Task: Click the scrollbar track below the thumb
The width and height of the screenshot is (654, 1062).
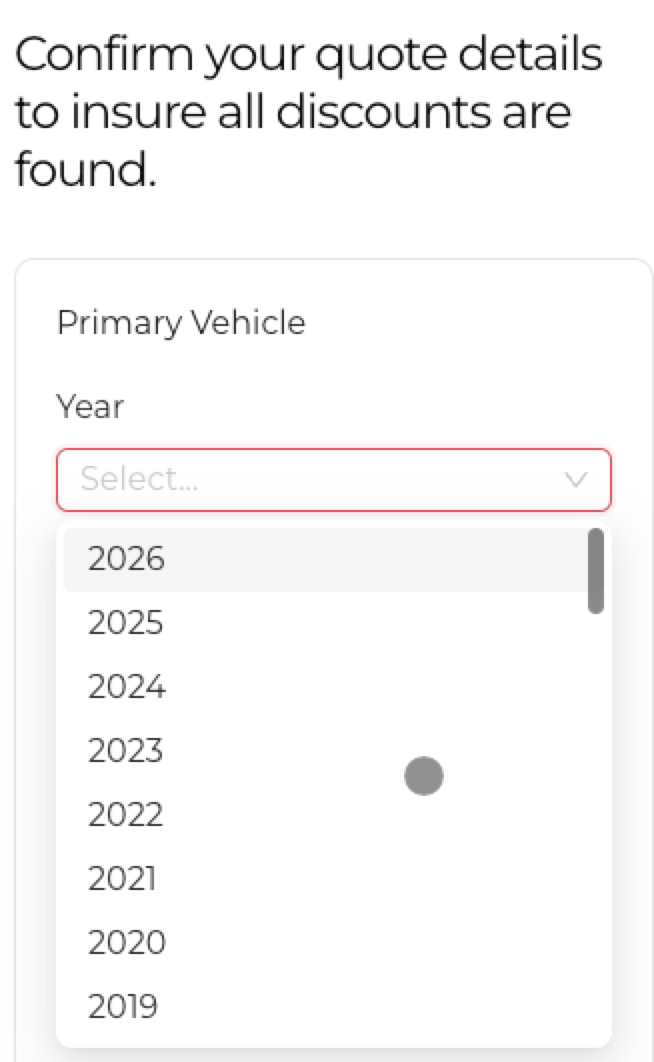Action: tap(595, 800)
